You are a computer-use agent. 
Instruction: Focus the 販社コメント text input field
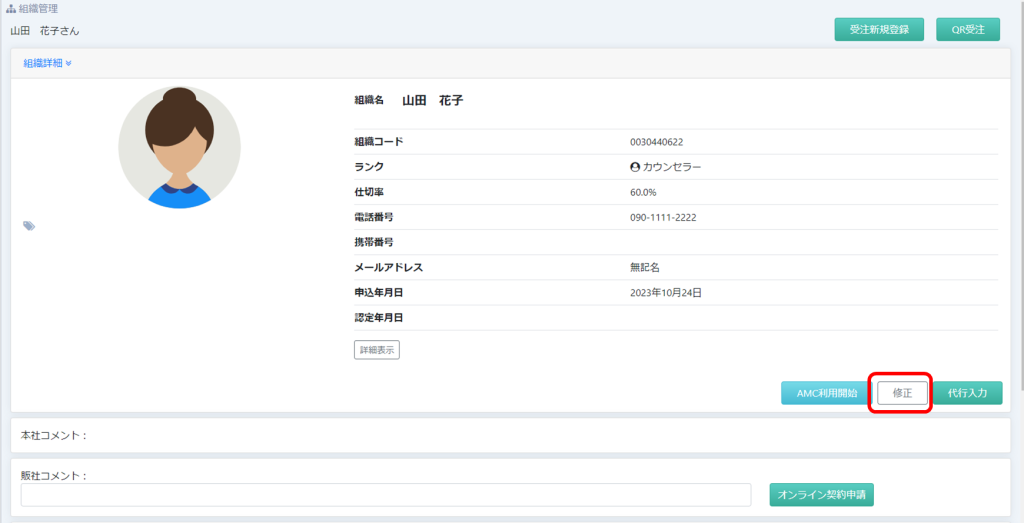coord(385,495)
